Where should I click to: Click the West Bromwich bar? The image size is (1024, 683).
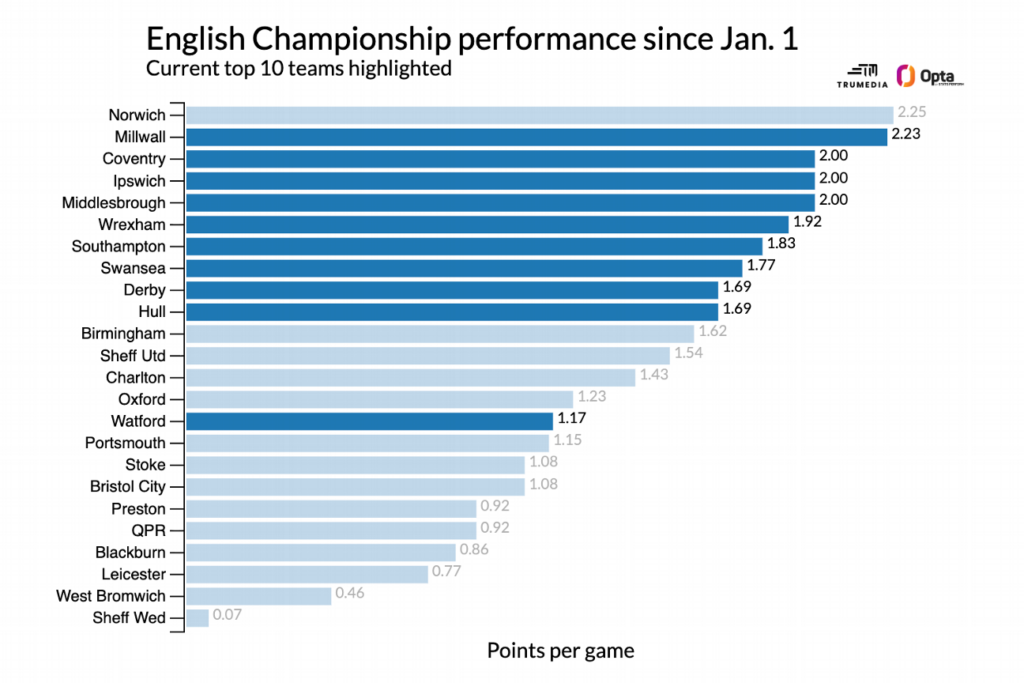tap(257, 596)
